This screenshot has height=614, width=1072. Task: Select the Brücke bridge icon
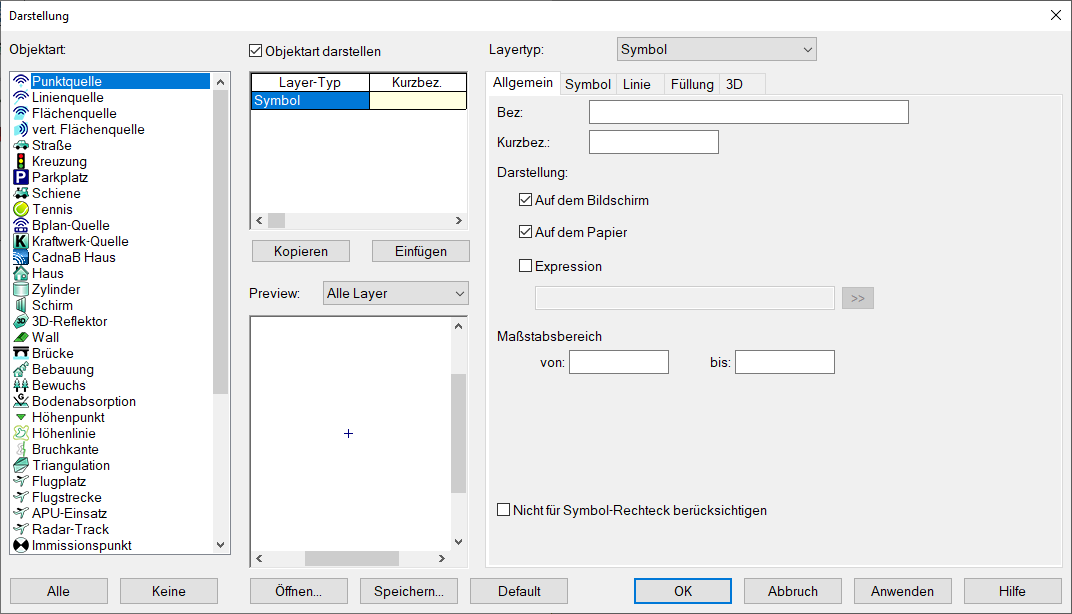(21, 353)
